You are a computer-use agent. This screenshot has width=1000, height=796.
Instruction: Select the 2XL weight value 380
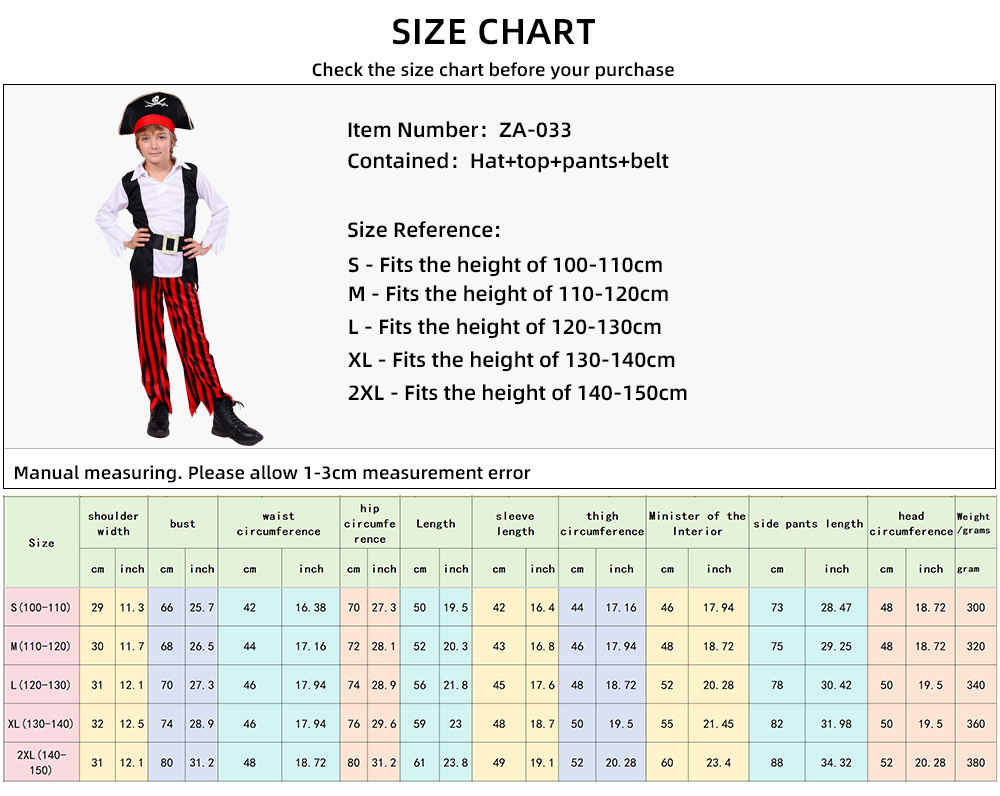(x=975, y=762)
